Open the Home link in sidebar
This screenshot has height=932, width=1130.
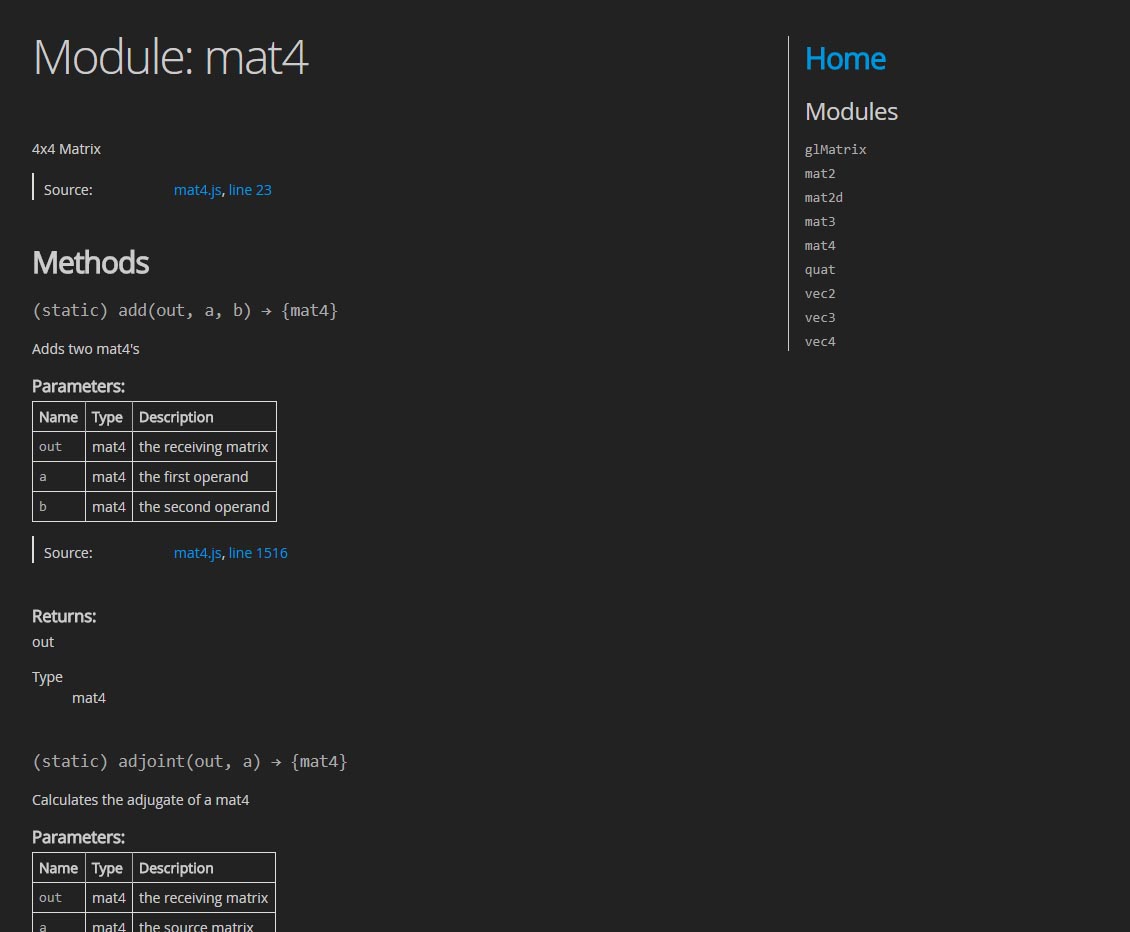845,58
